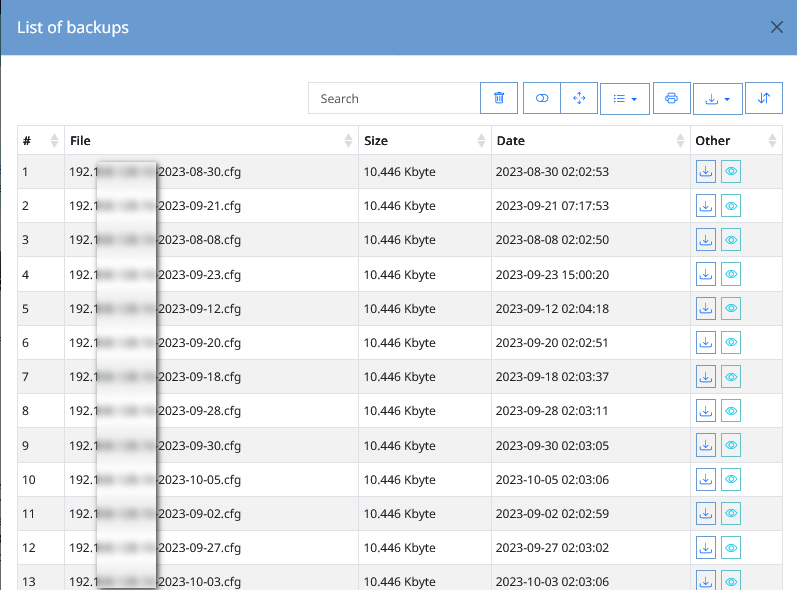Download the 2023-08-30.cfg backup

[706, 171]
